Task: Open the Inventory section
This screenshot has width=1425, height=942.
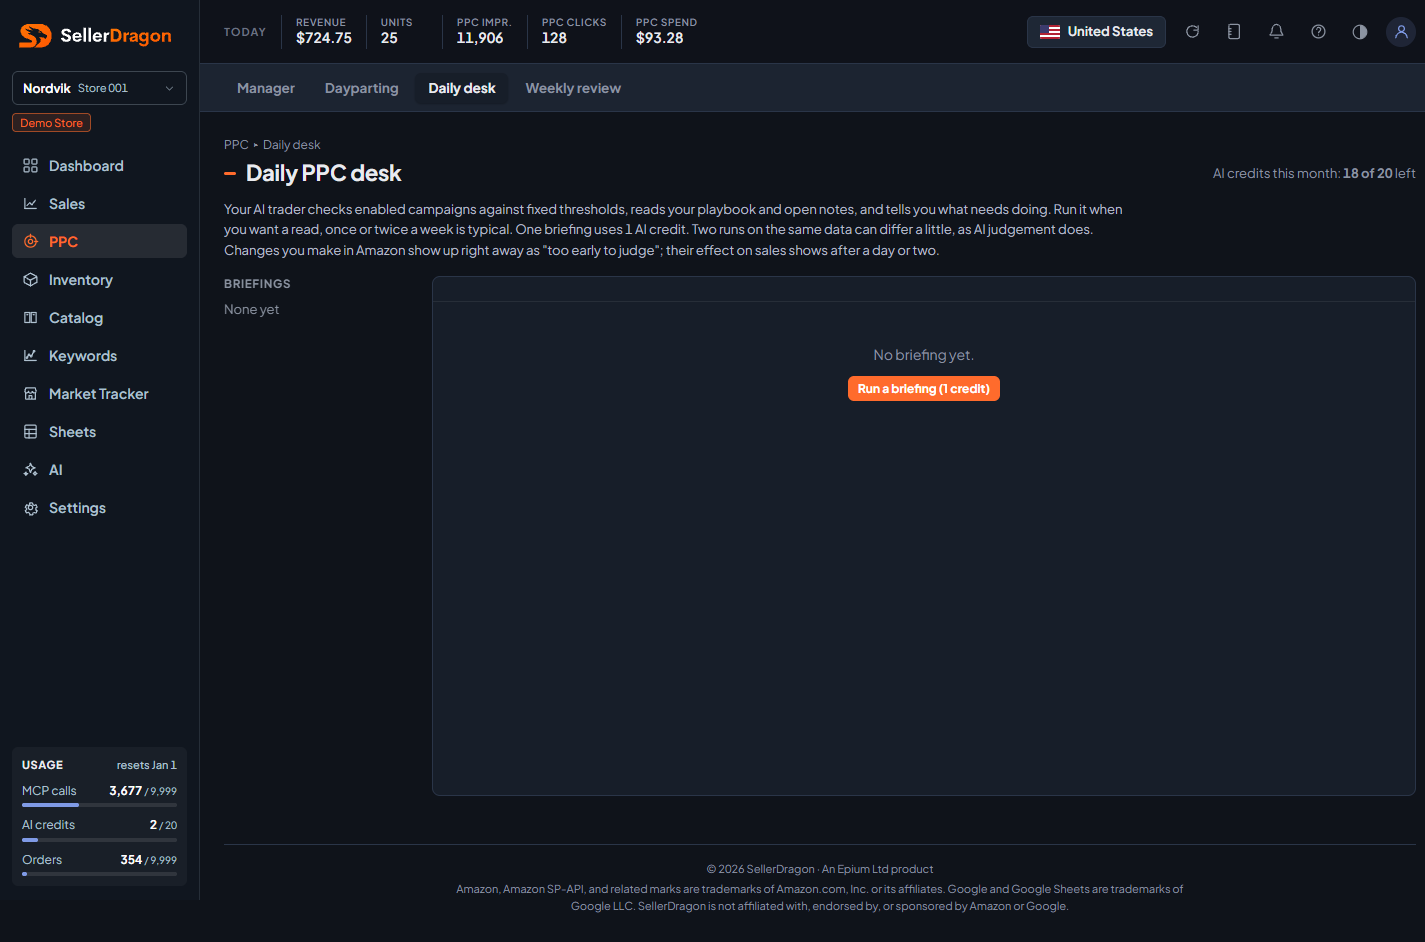Action: click(99, 280)
